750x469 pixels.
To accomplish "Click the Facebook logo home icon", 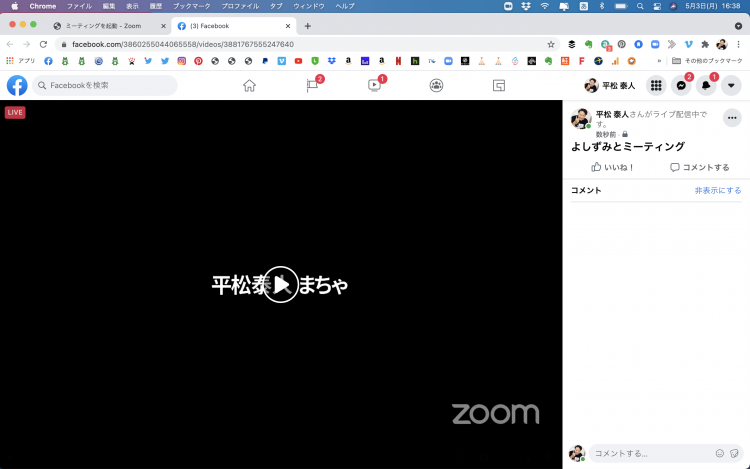I will coord(17,86).
